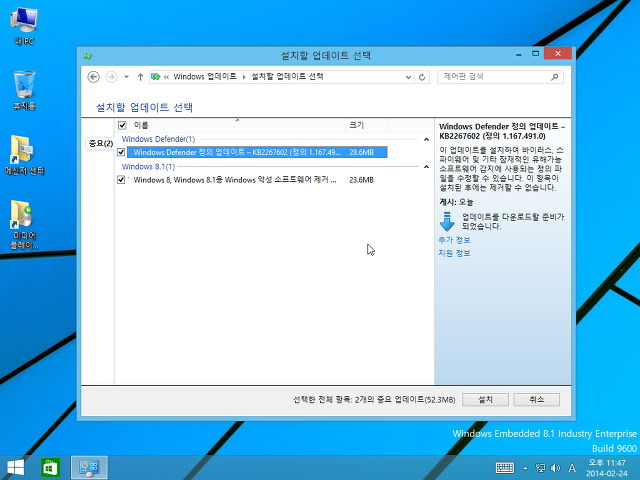This screenshot has height=480, width=640.
Task: Show hidden tray icons arrow
Action: coord(525,468)
